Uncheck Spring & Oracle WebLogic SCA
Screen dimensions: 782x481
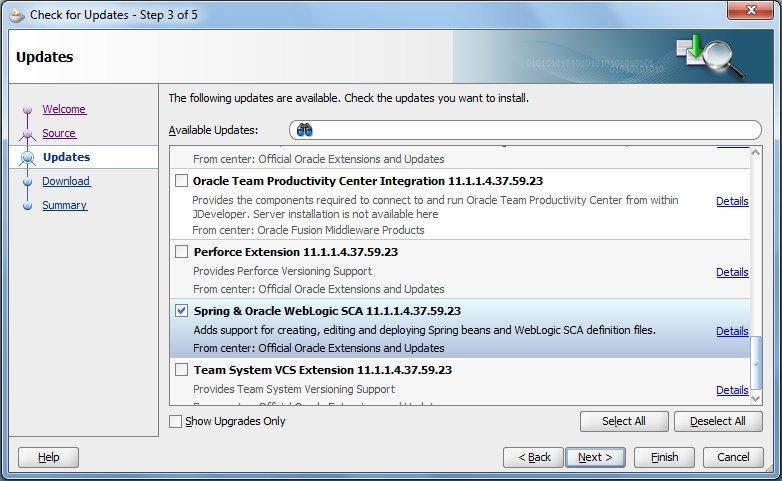click(x=182, y=310)
